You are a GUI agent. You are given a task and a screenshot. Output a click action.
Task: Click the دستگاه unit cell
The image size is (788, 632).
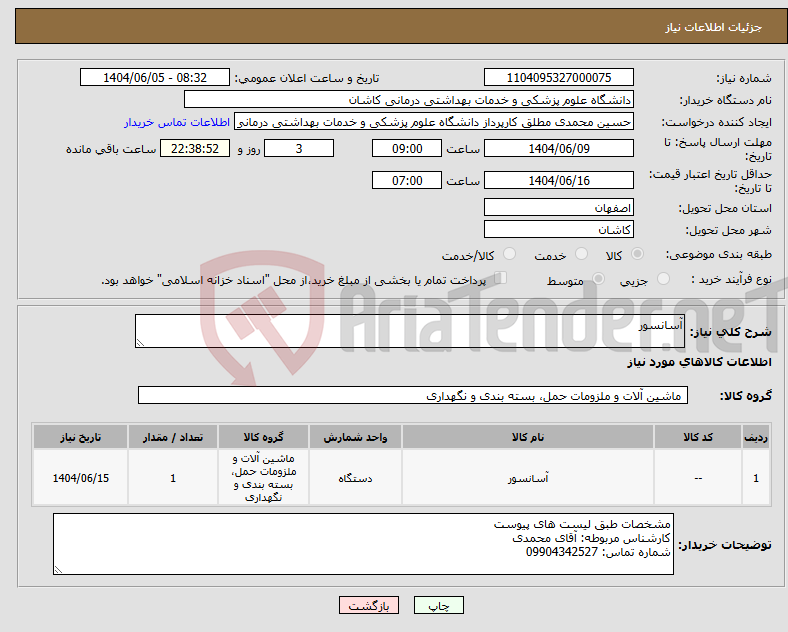(x=355, y=478)
